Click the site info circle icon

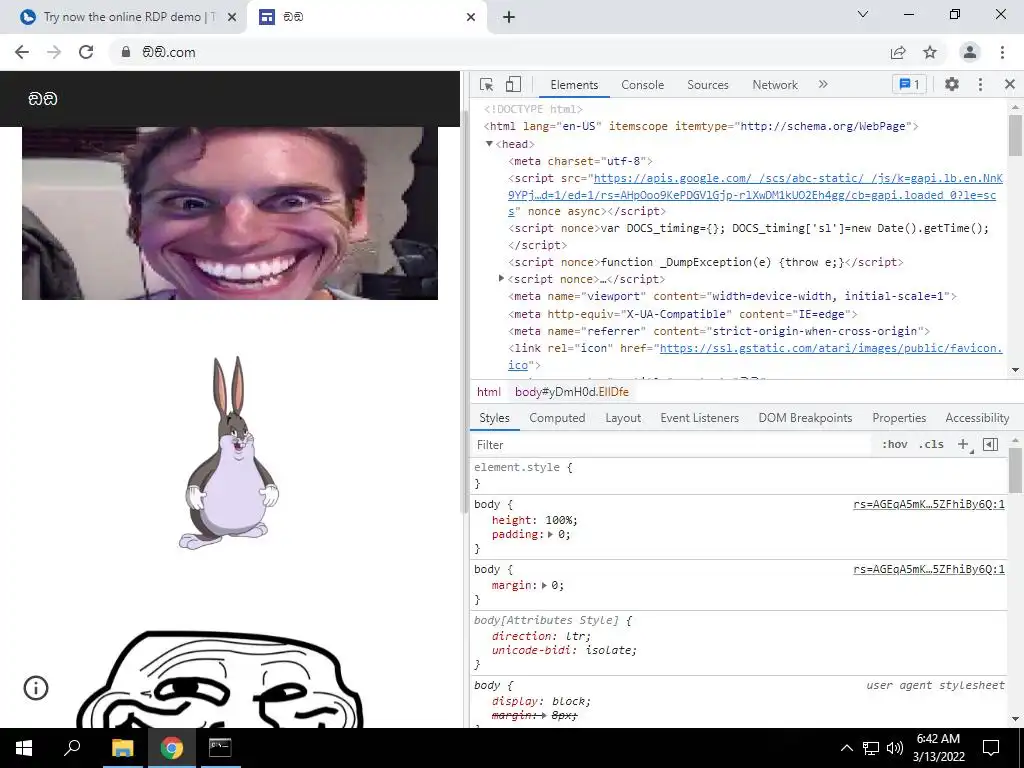[36, 688]
